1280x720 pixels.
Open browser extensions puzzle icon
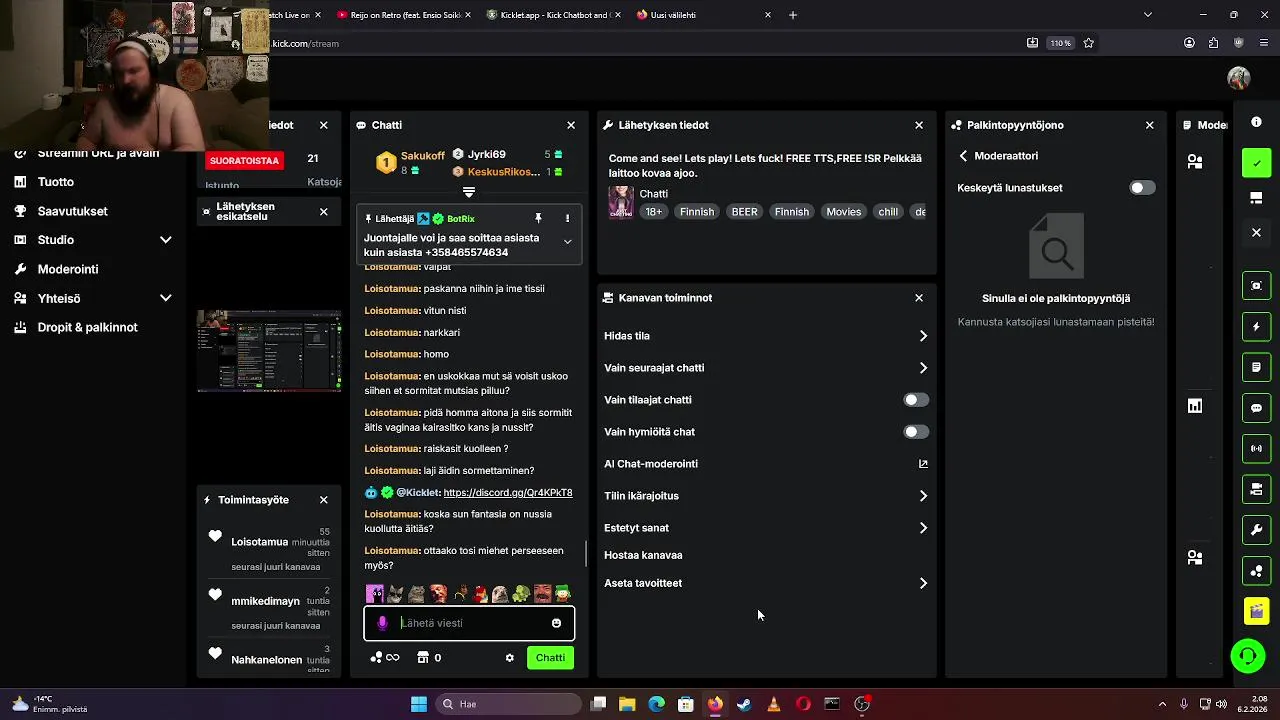click(x=1213, y=43)
